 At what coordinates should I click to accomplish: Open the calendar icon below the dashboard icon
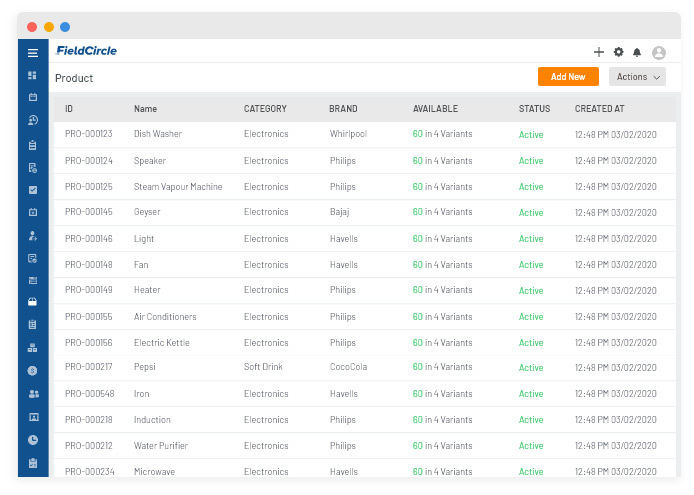33,97
